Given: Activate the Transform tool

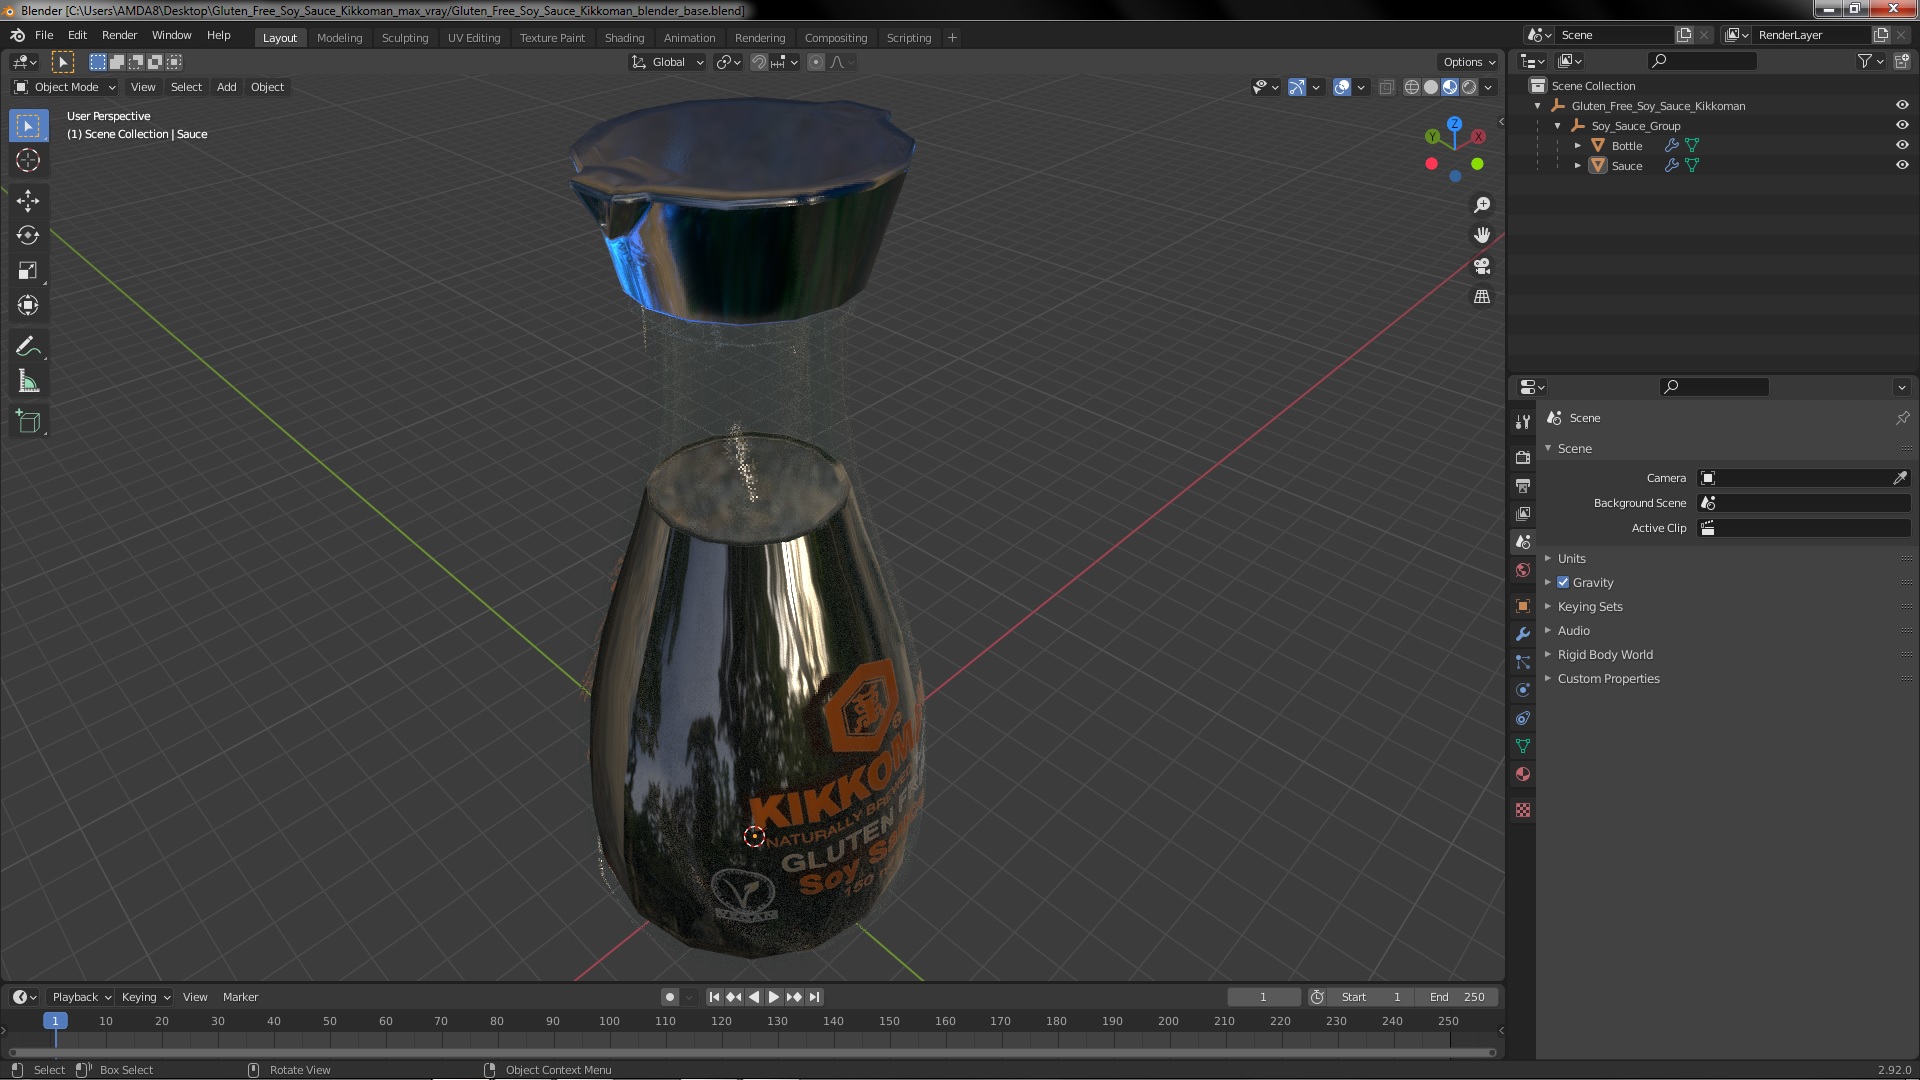Looking at the screenshot, I should pyautogui.click(x=28, y=305).
